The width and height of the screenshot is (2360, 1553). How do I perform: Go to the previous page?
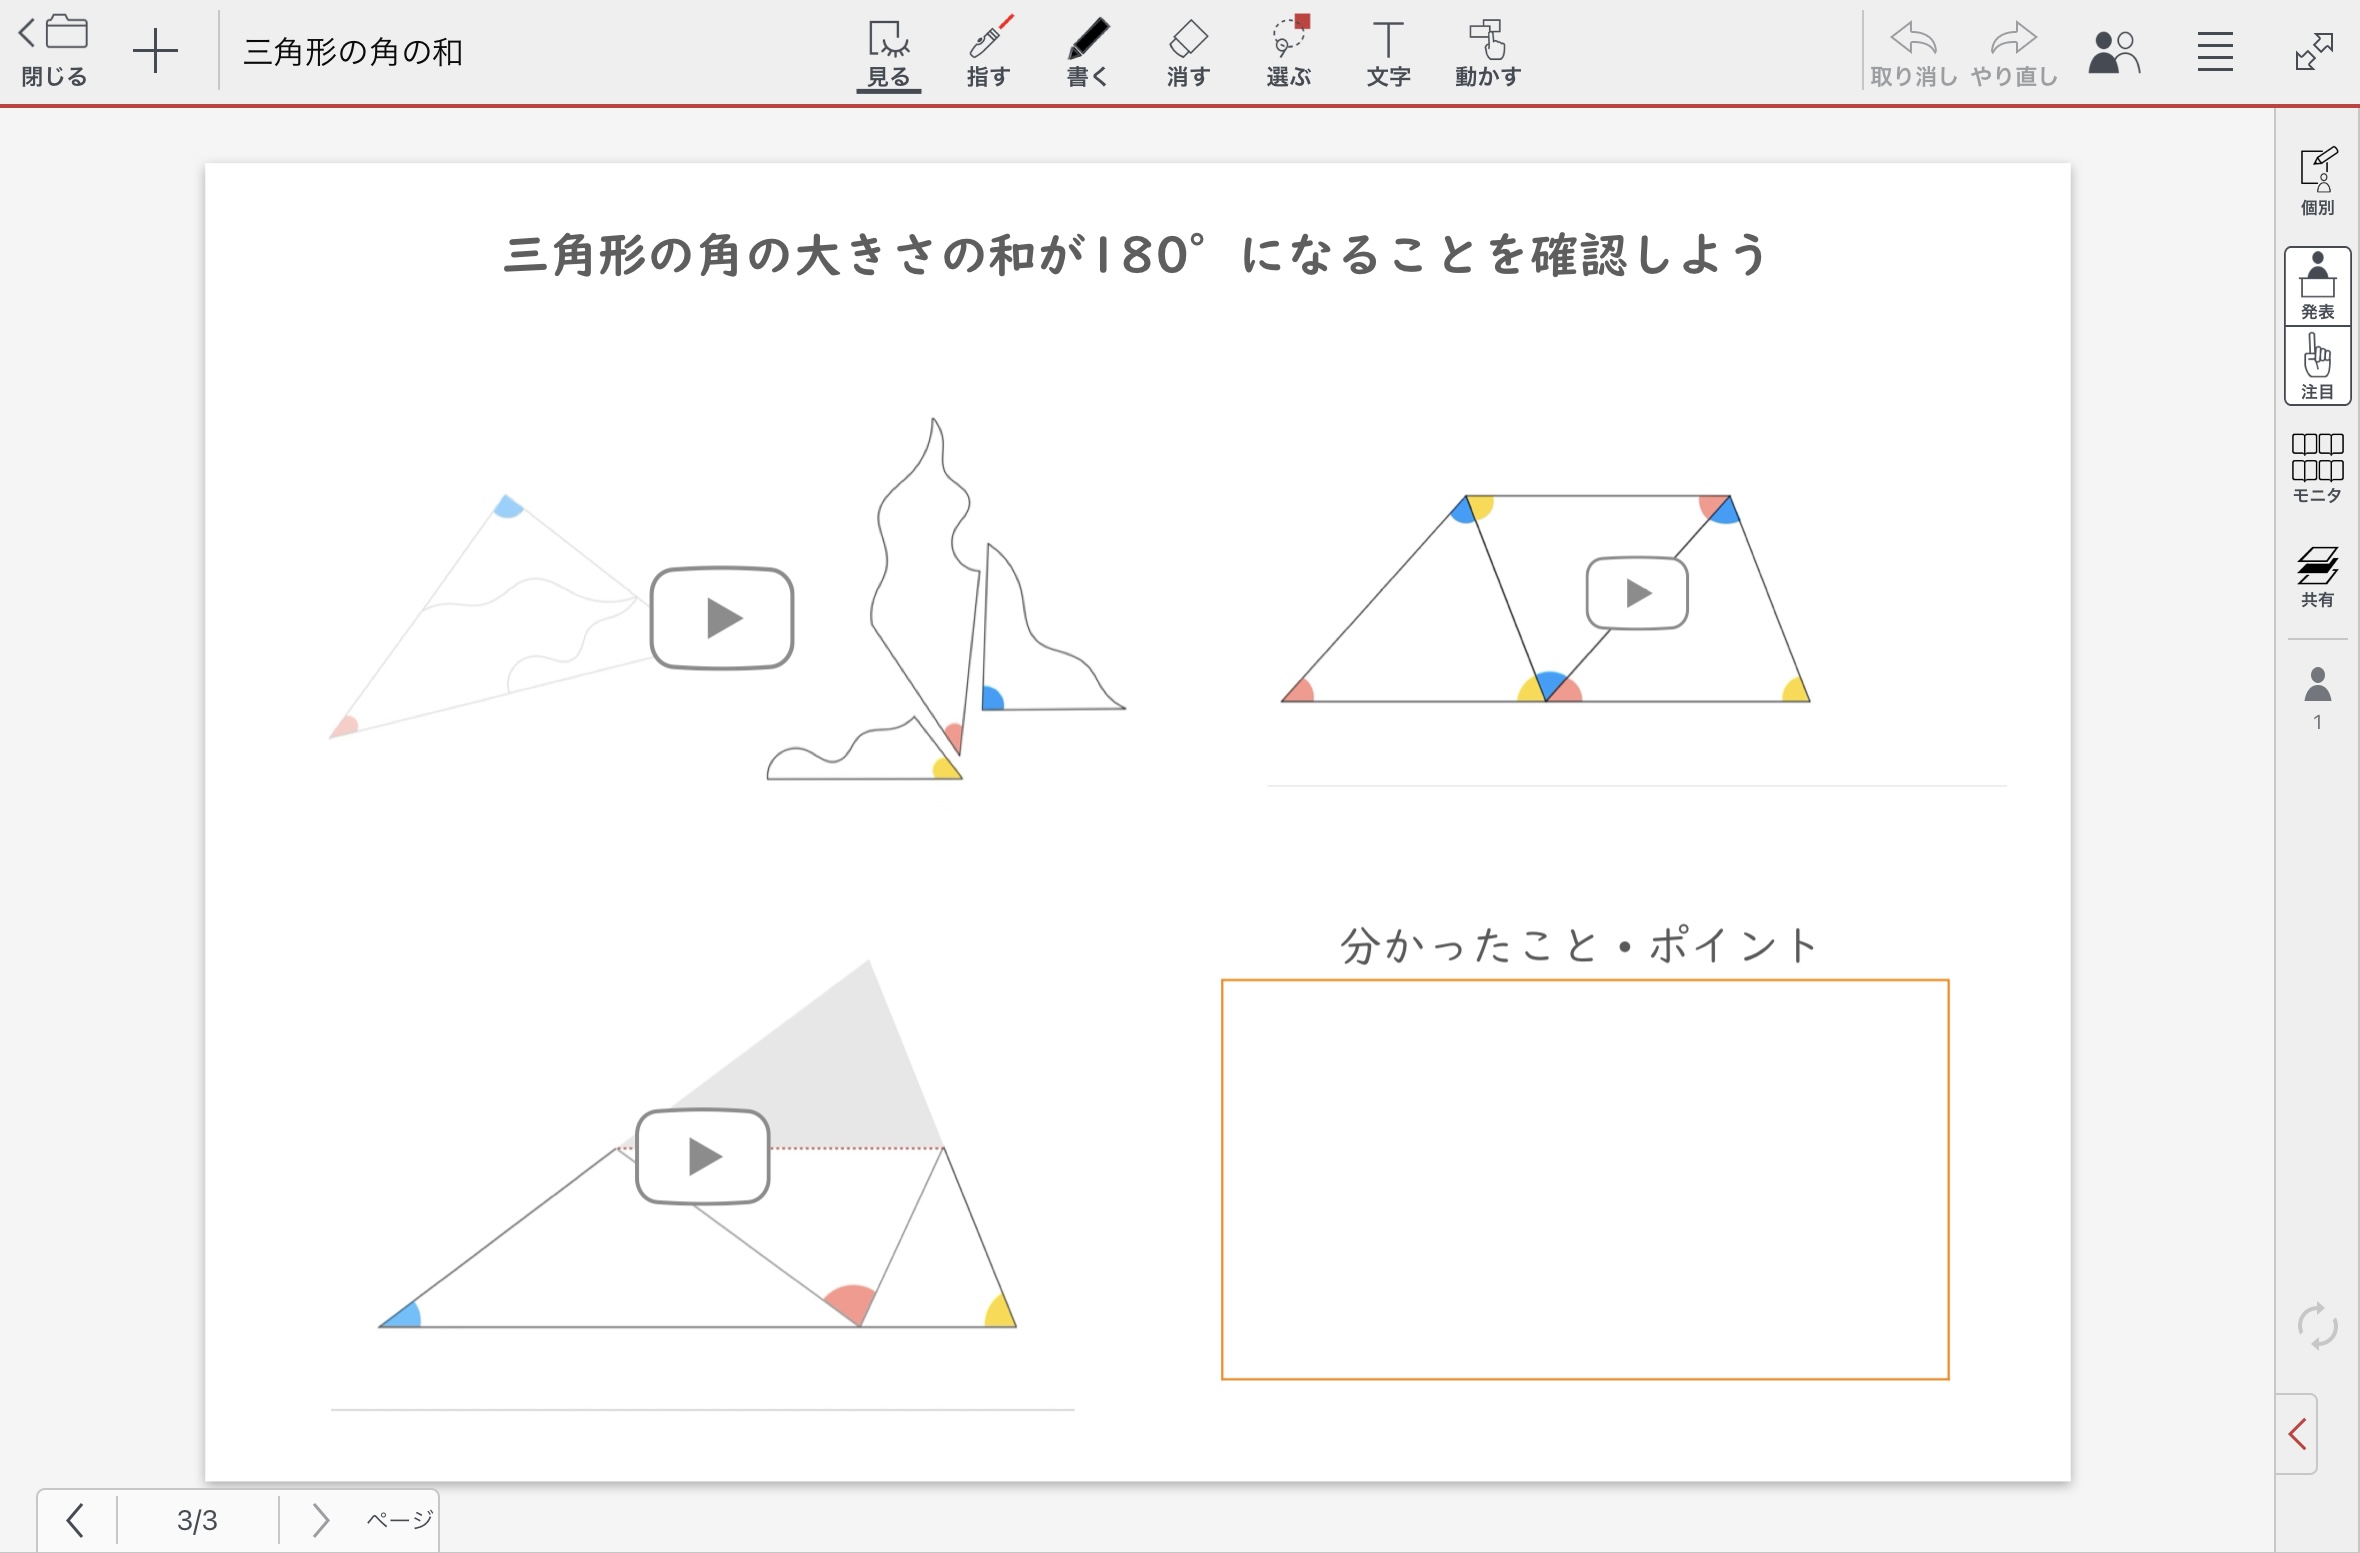tap(75, 1520)
